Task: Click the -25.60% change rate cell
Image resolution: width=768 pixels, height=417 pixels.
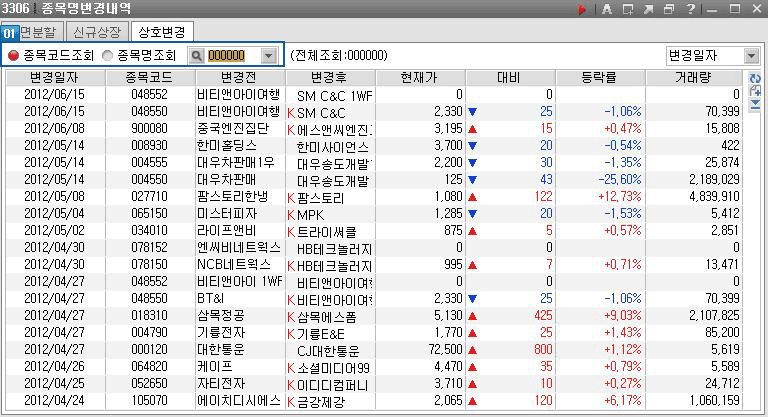Action: click(x=600, y=180)
